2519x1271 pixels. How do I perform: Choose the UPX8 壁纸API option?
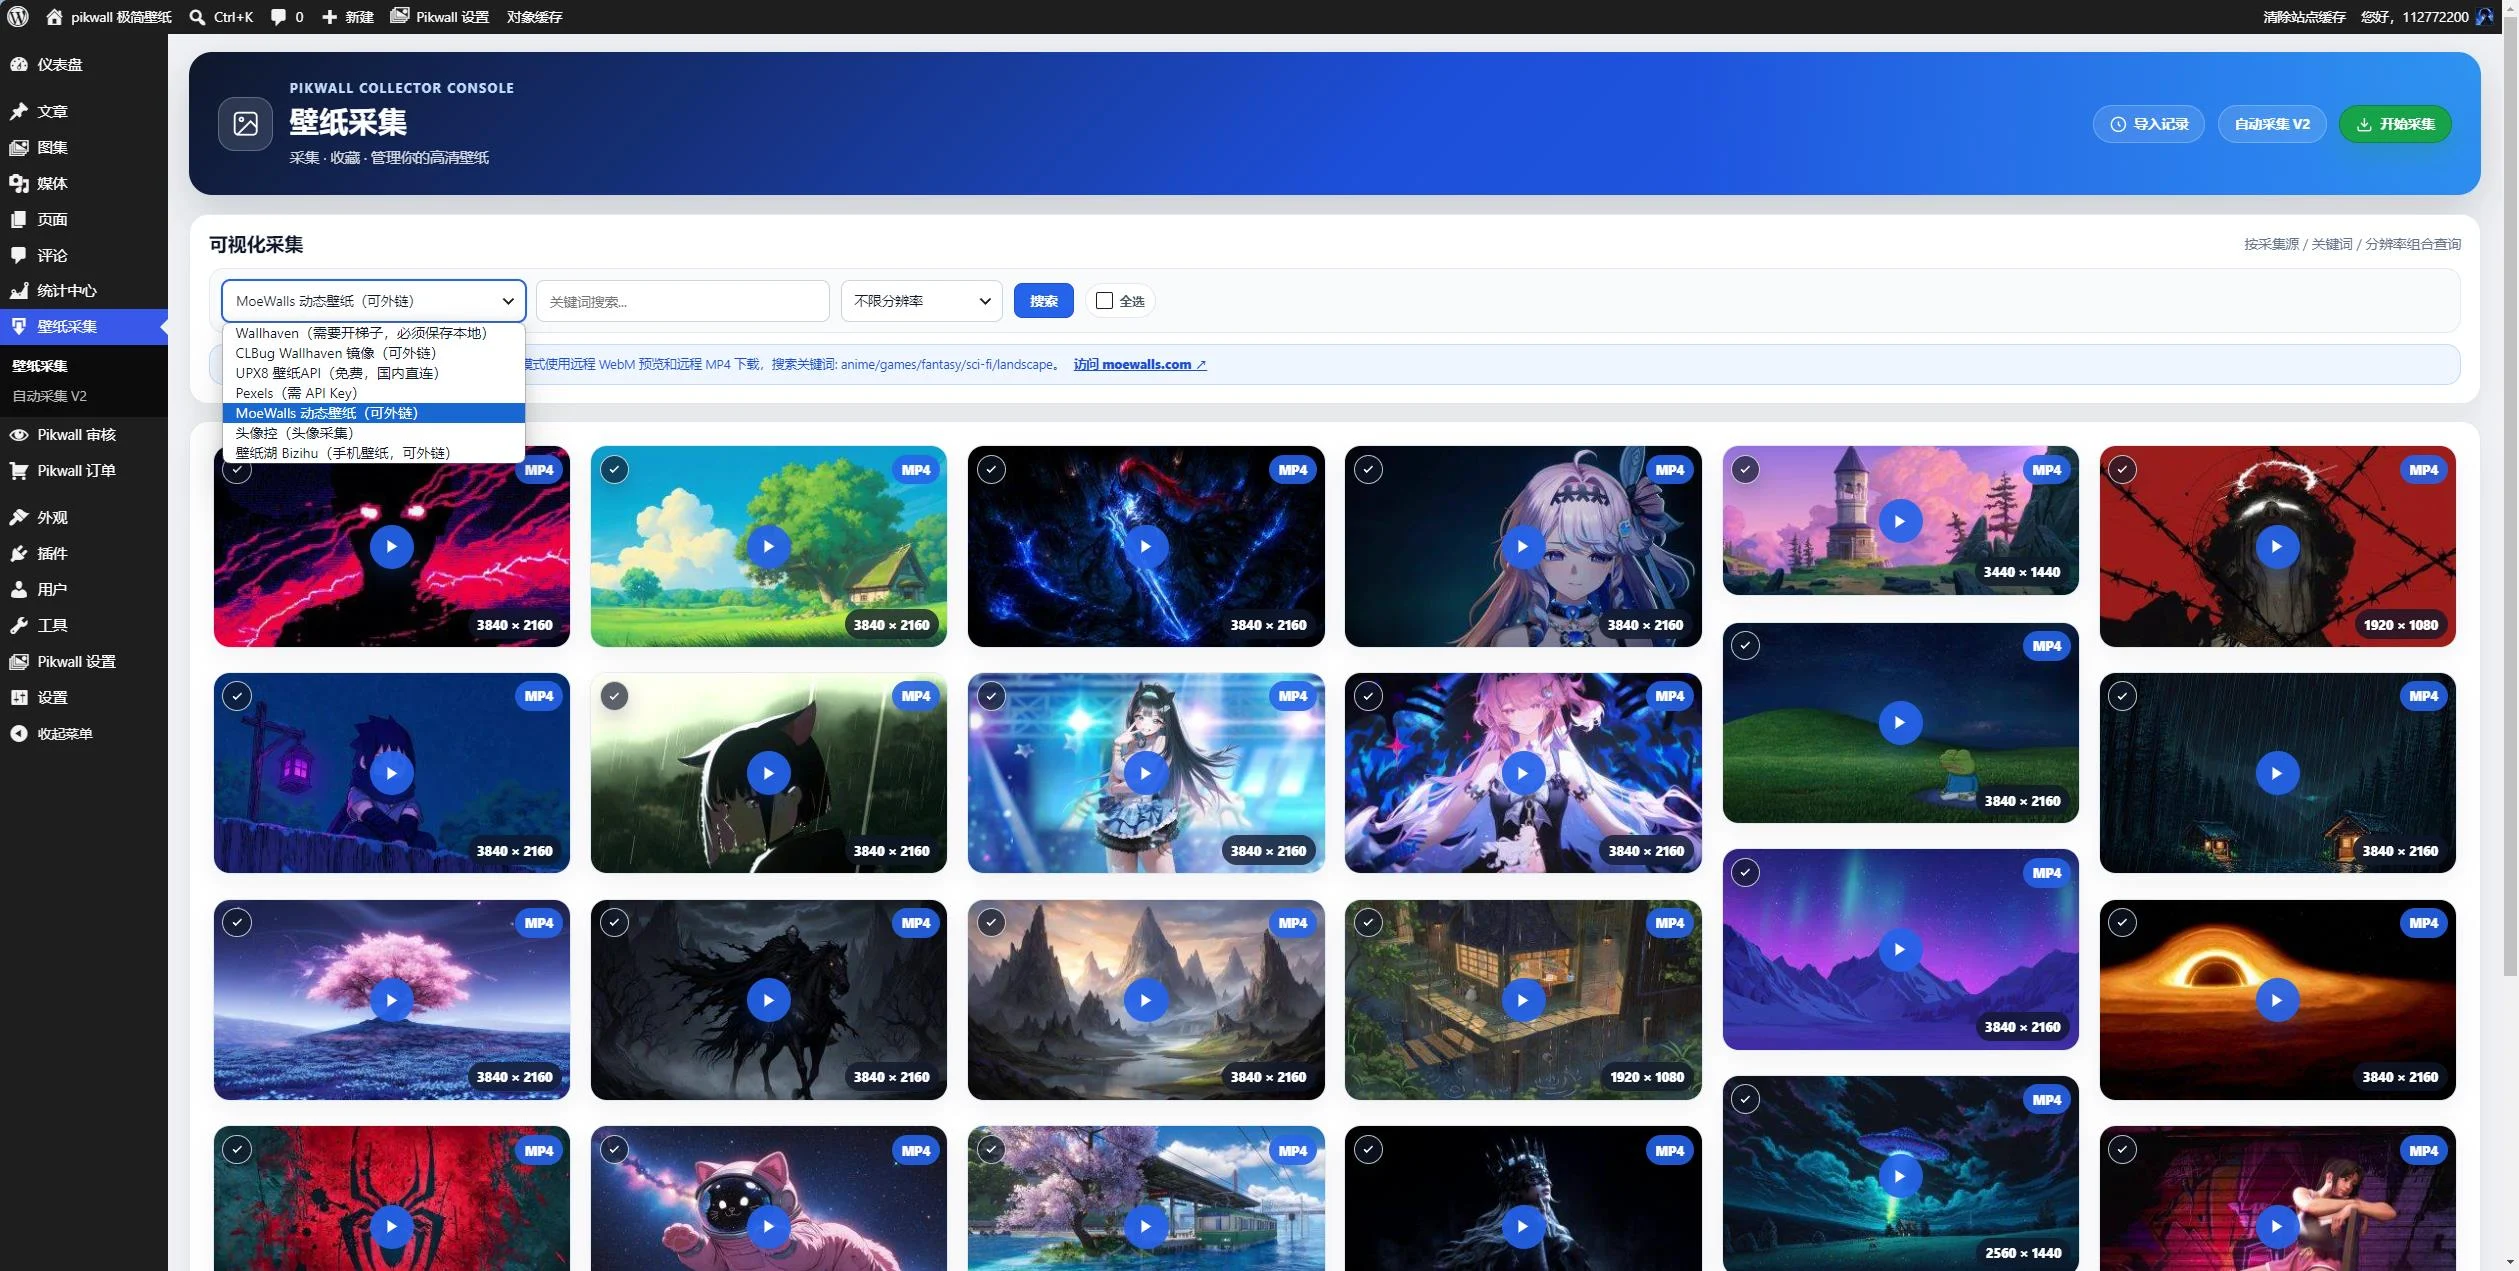click(x=373, y=373)
